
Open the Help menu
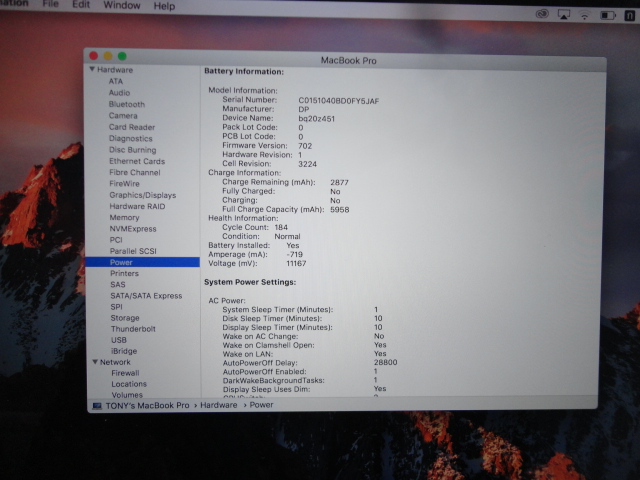click(164, 6)
